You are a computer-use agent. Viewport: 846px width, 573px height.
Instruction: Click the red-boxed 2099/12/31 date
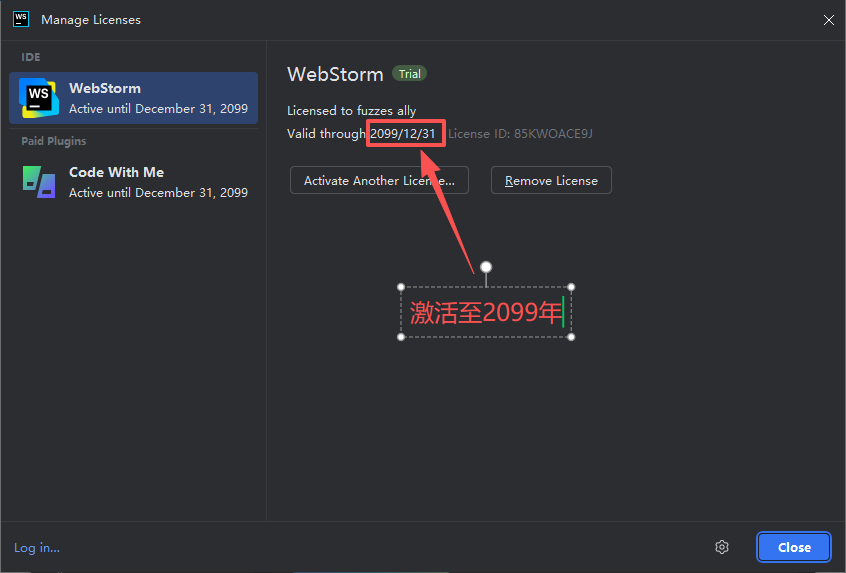point(404,134)
